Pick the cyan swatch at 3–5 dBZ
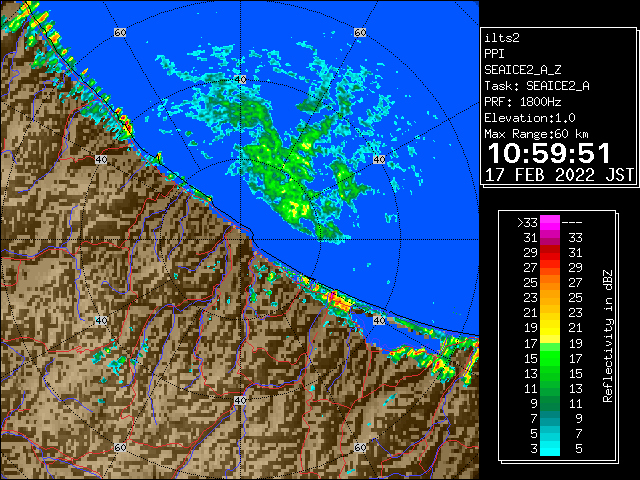 pos(550,448)
